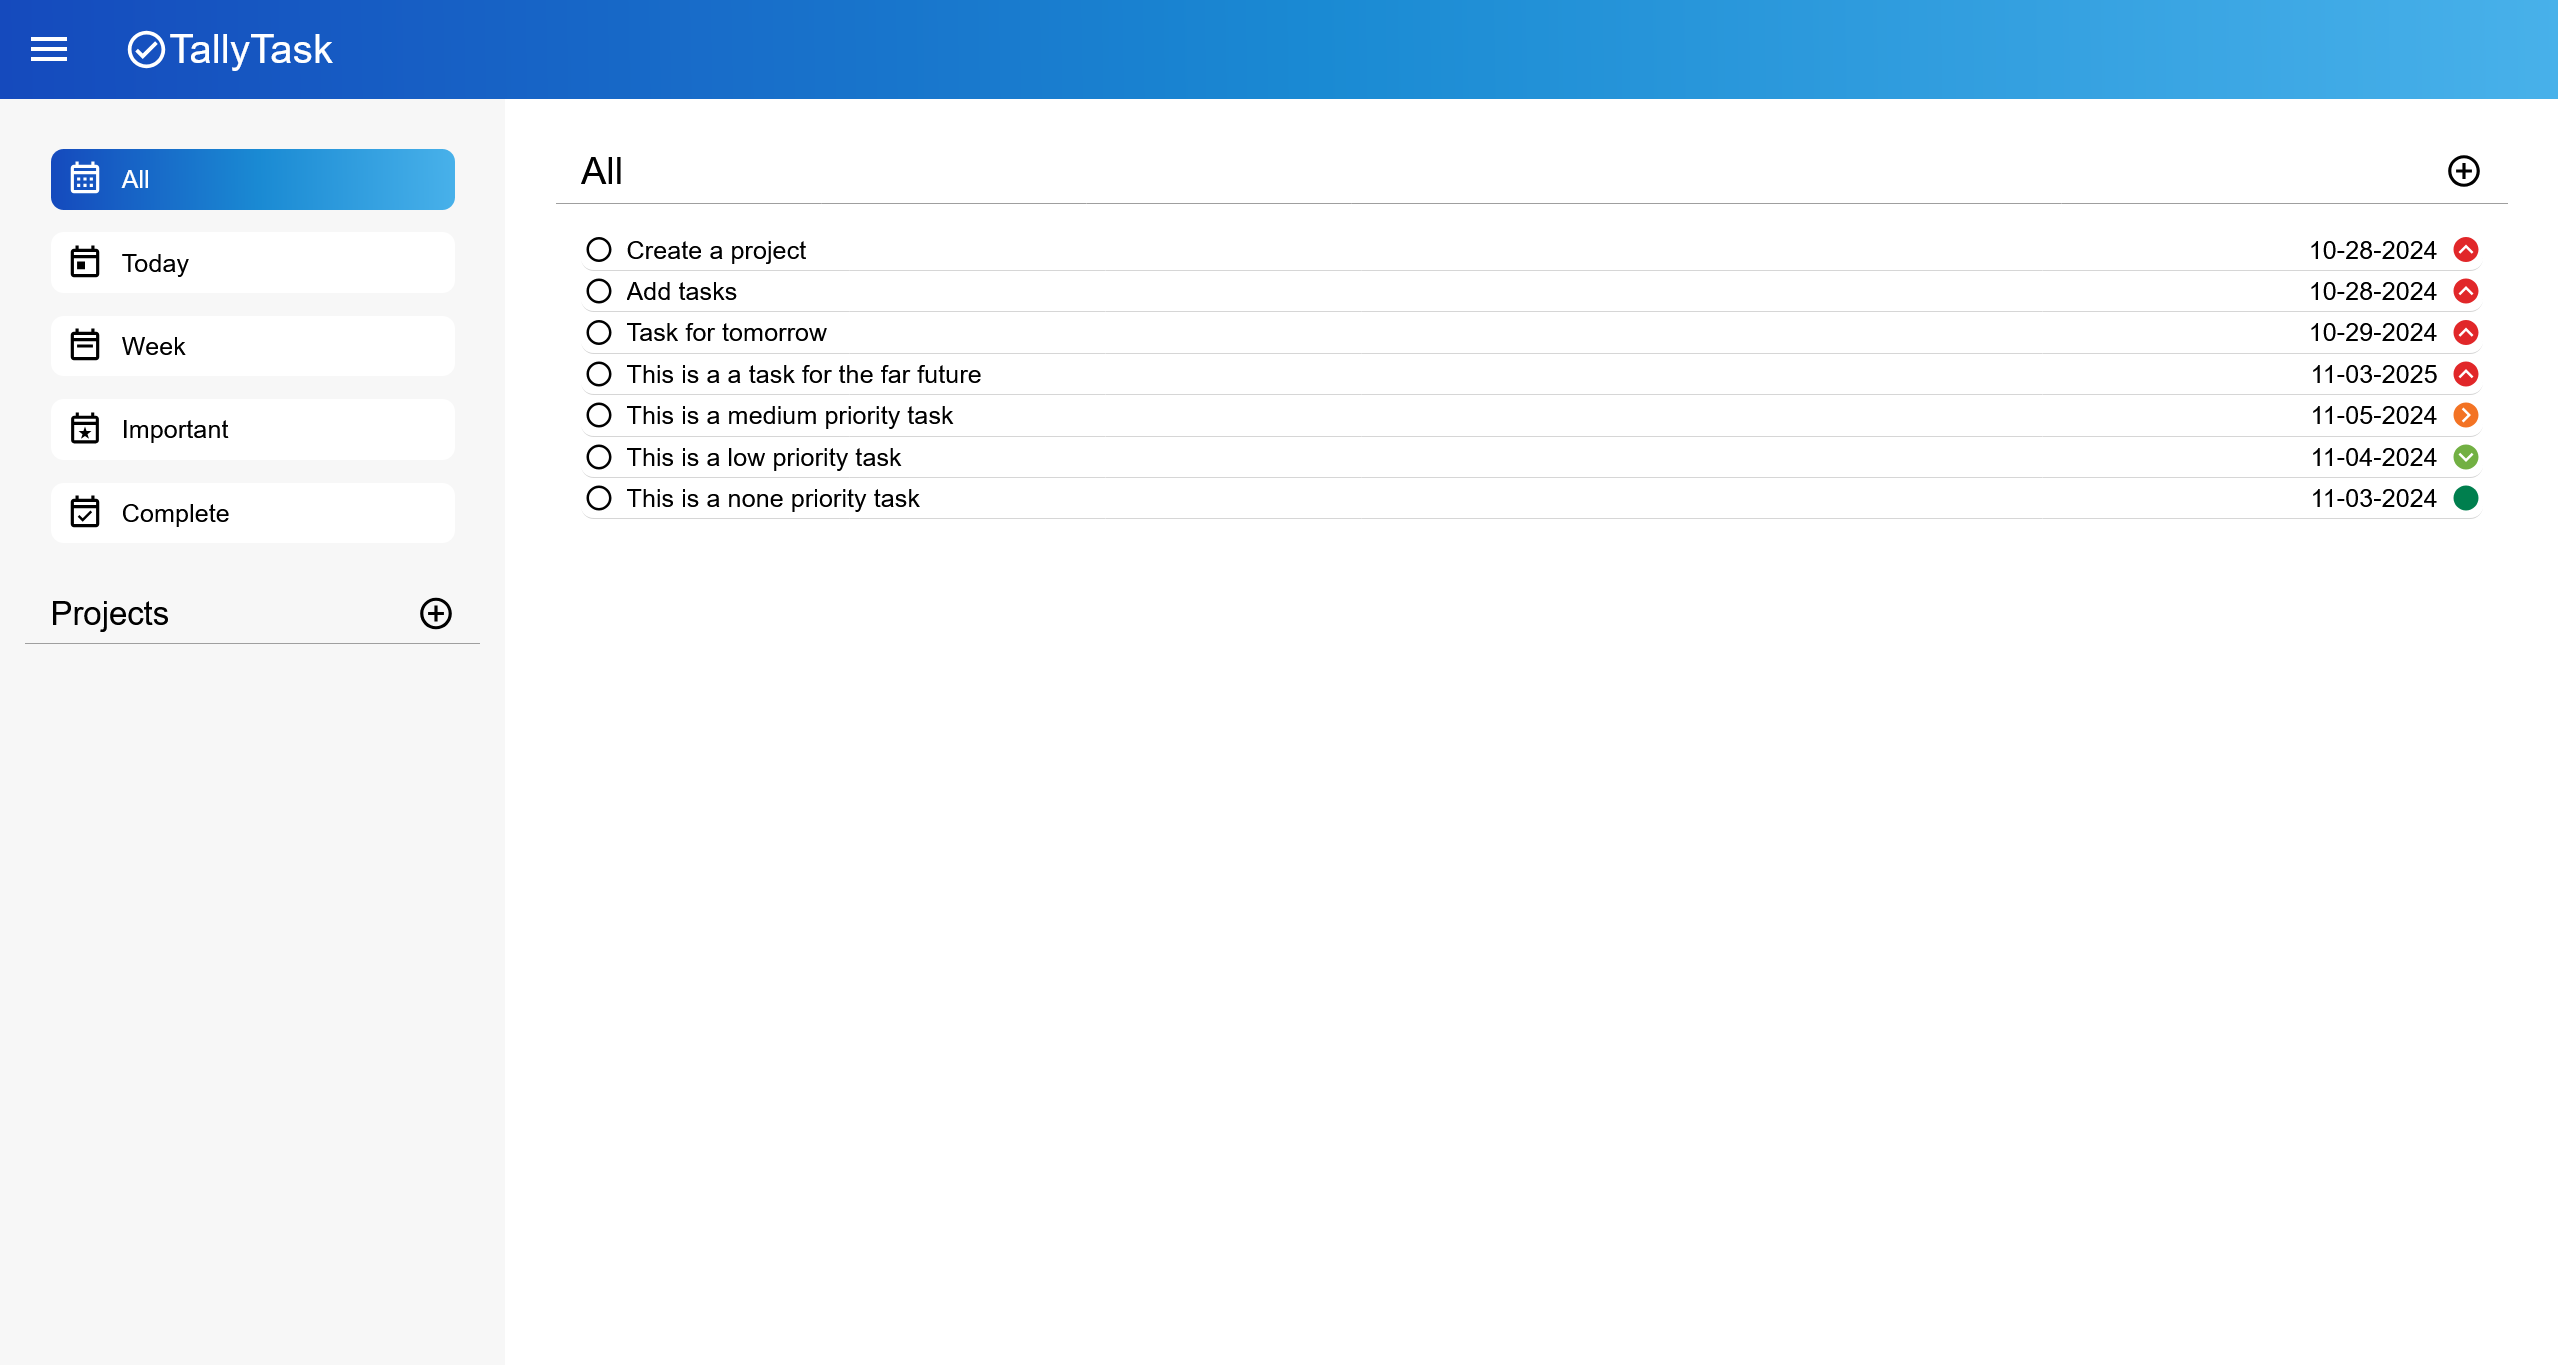Open the Today view
The width and height of the screenshot is (2559, 1365).
pos(253,263)
